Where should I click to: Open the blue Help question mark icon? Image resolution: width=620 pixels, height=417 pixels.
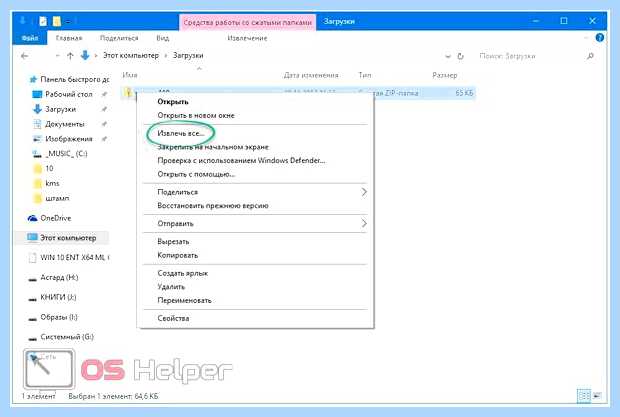[x=599, y=38]
